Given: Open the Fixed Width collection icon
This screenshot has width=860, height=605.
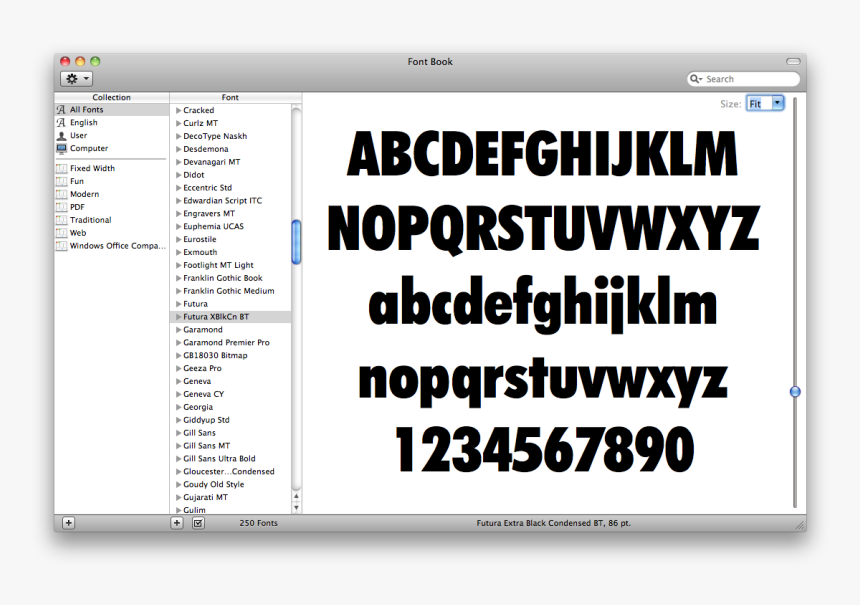Looking at the screenshot, I should click(x=62, y=167).
